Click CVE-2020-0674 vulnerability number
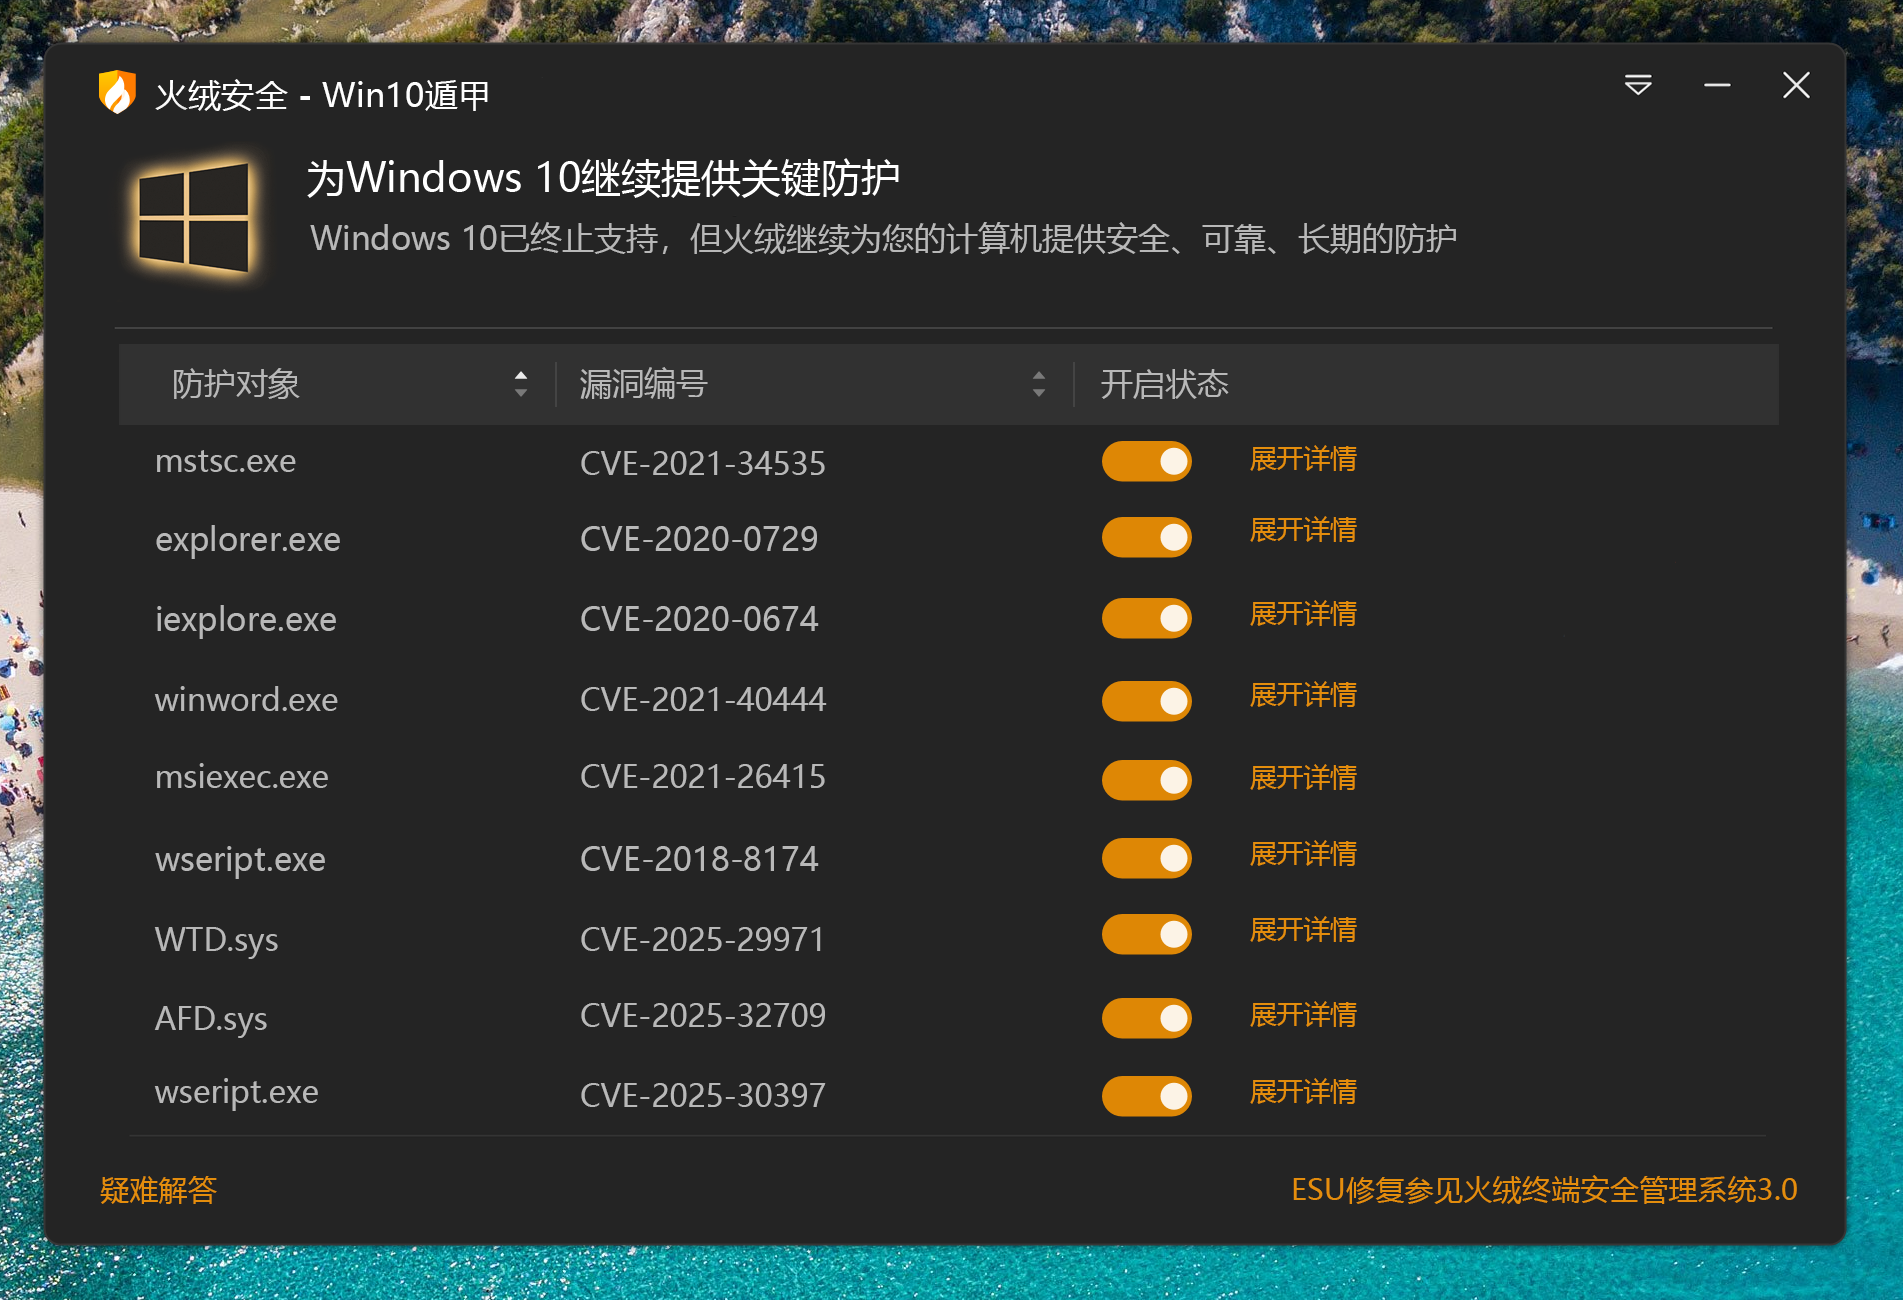Viewport: 1903px width, 1300px height. tap(699, 619)
